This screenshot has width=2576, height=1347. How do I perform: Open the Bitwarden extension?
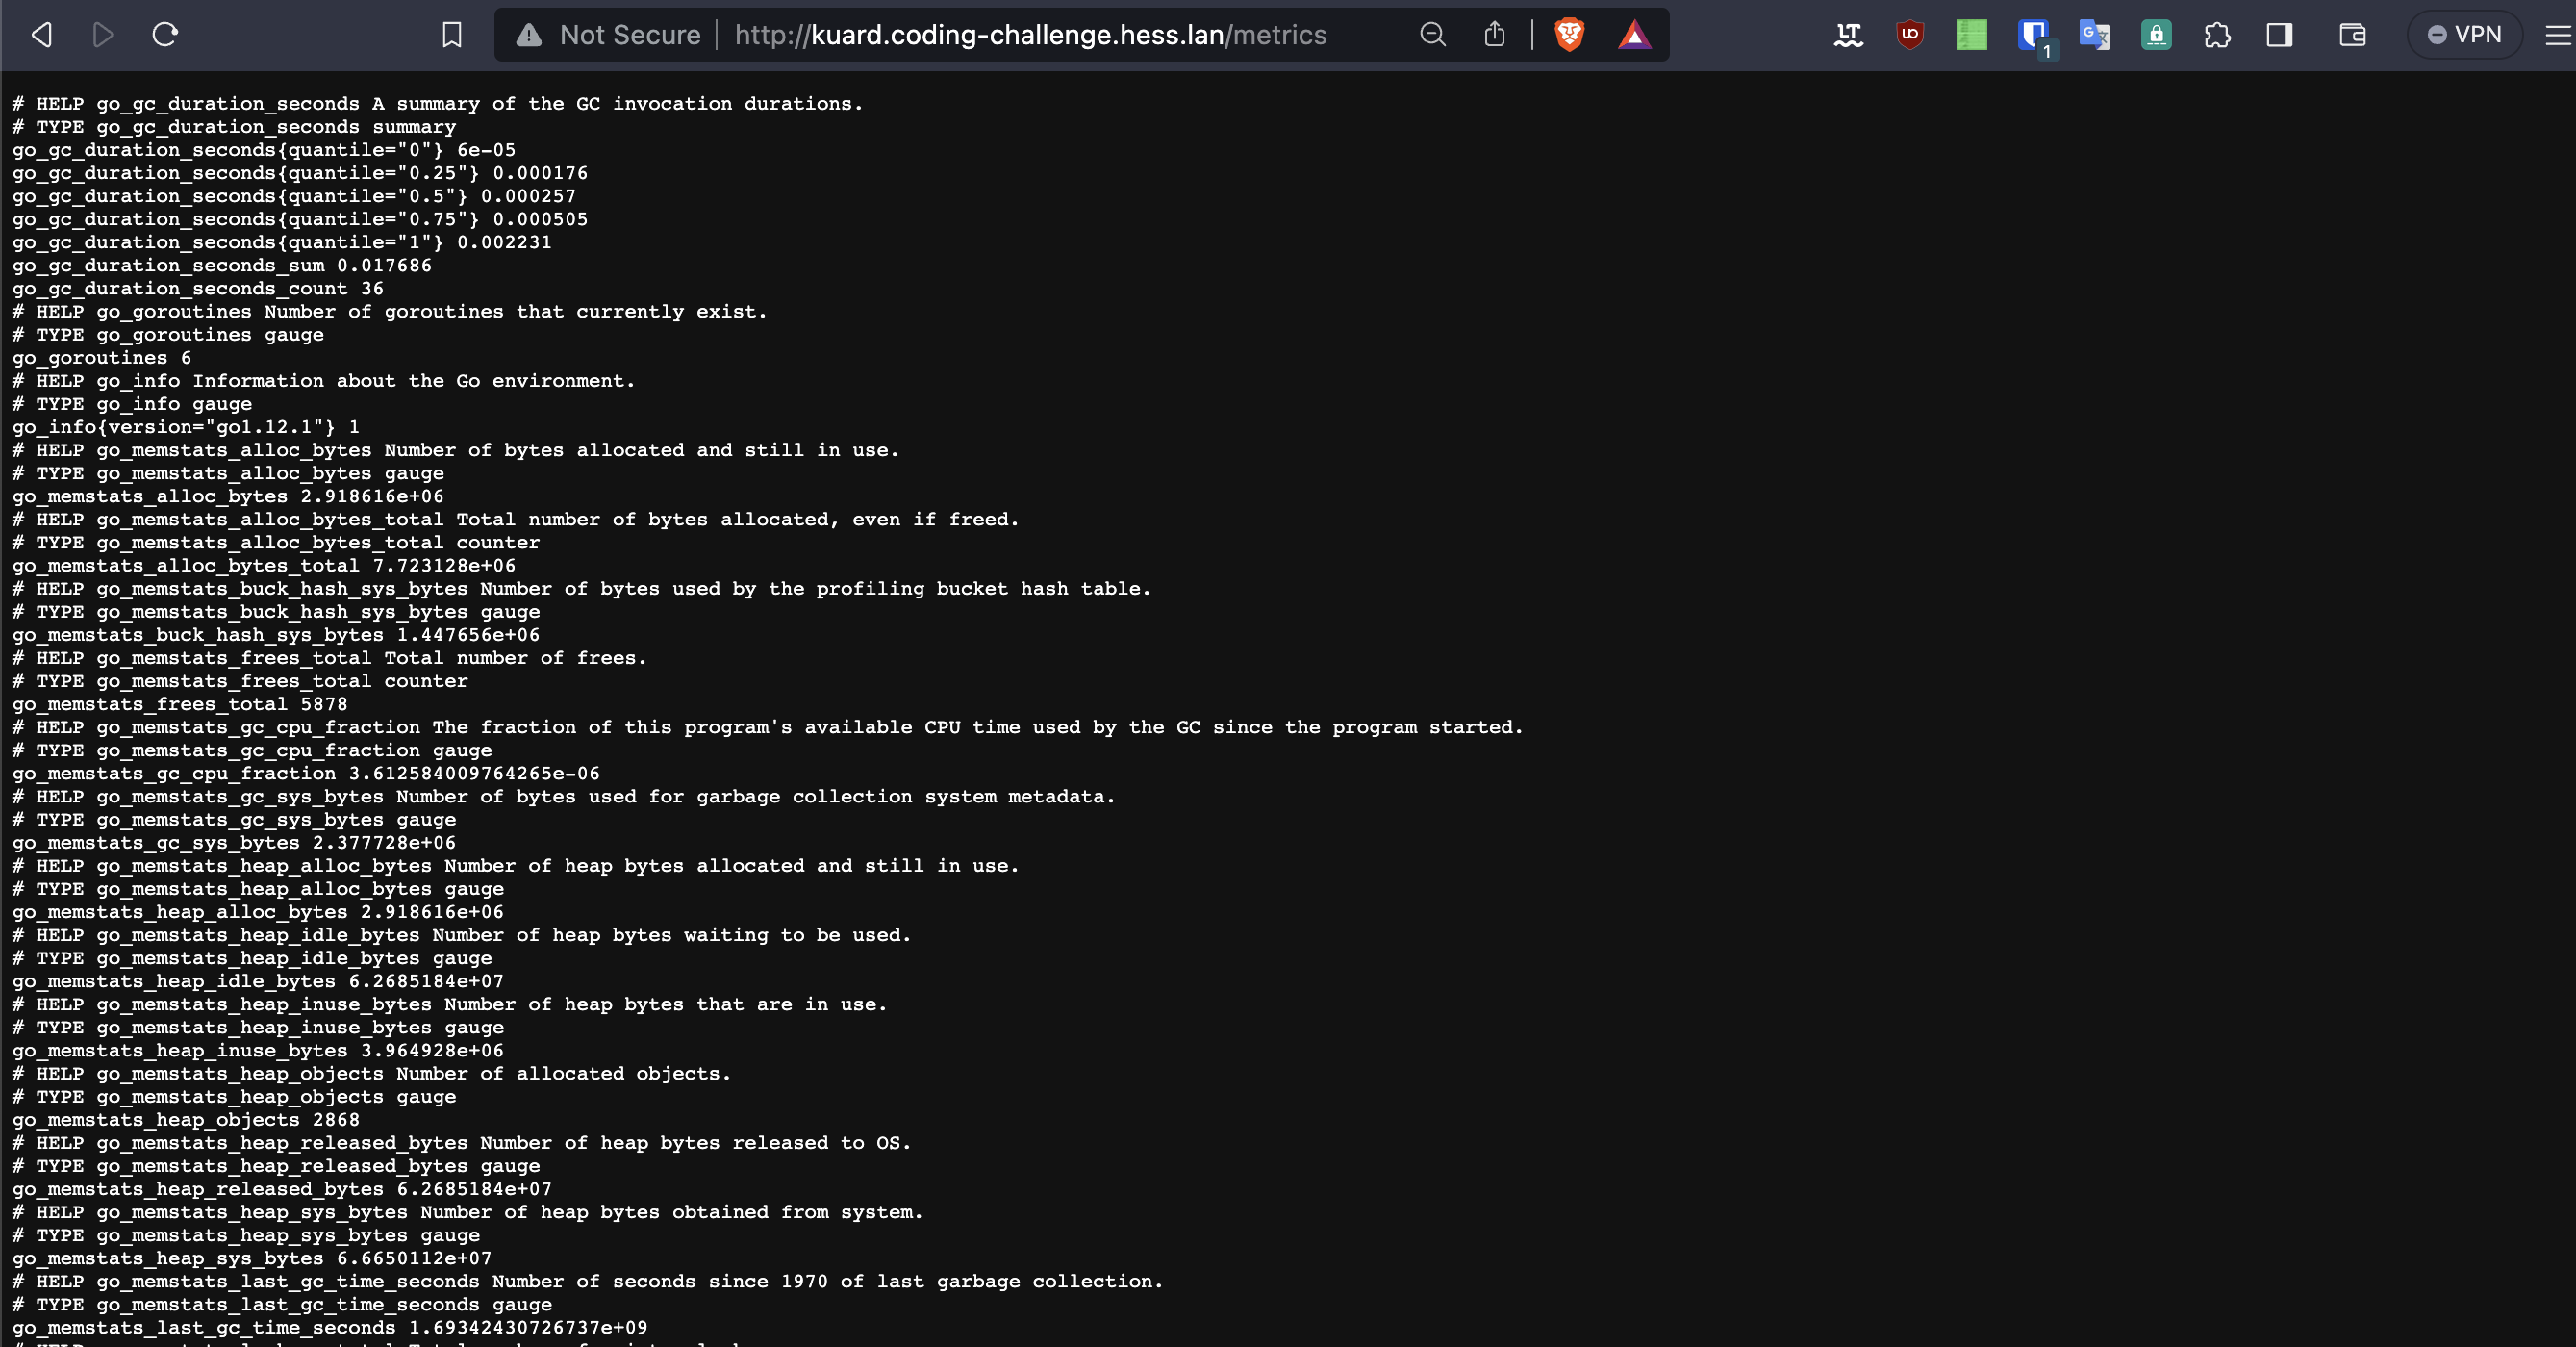[x=2033, y=35]
